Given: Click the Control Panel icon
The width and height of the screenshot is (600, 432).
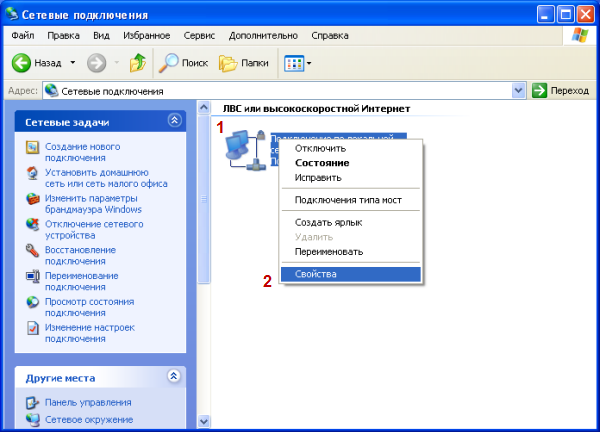Looking at the screenshot, I should [x=32, y=403].
